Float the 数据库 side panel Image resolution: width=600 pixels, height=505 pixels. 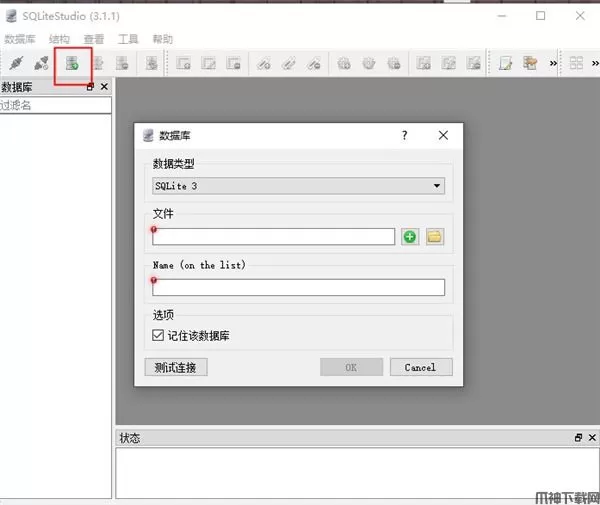[x=90, y=87]
